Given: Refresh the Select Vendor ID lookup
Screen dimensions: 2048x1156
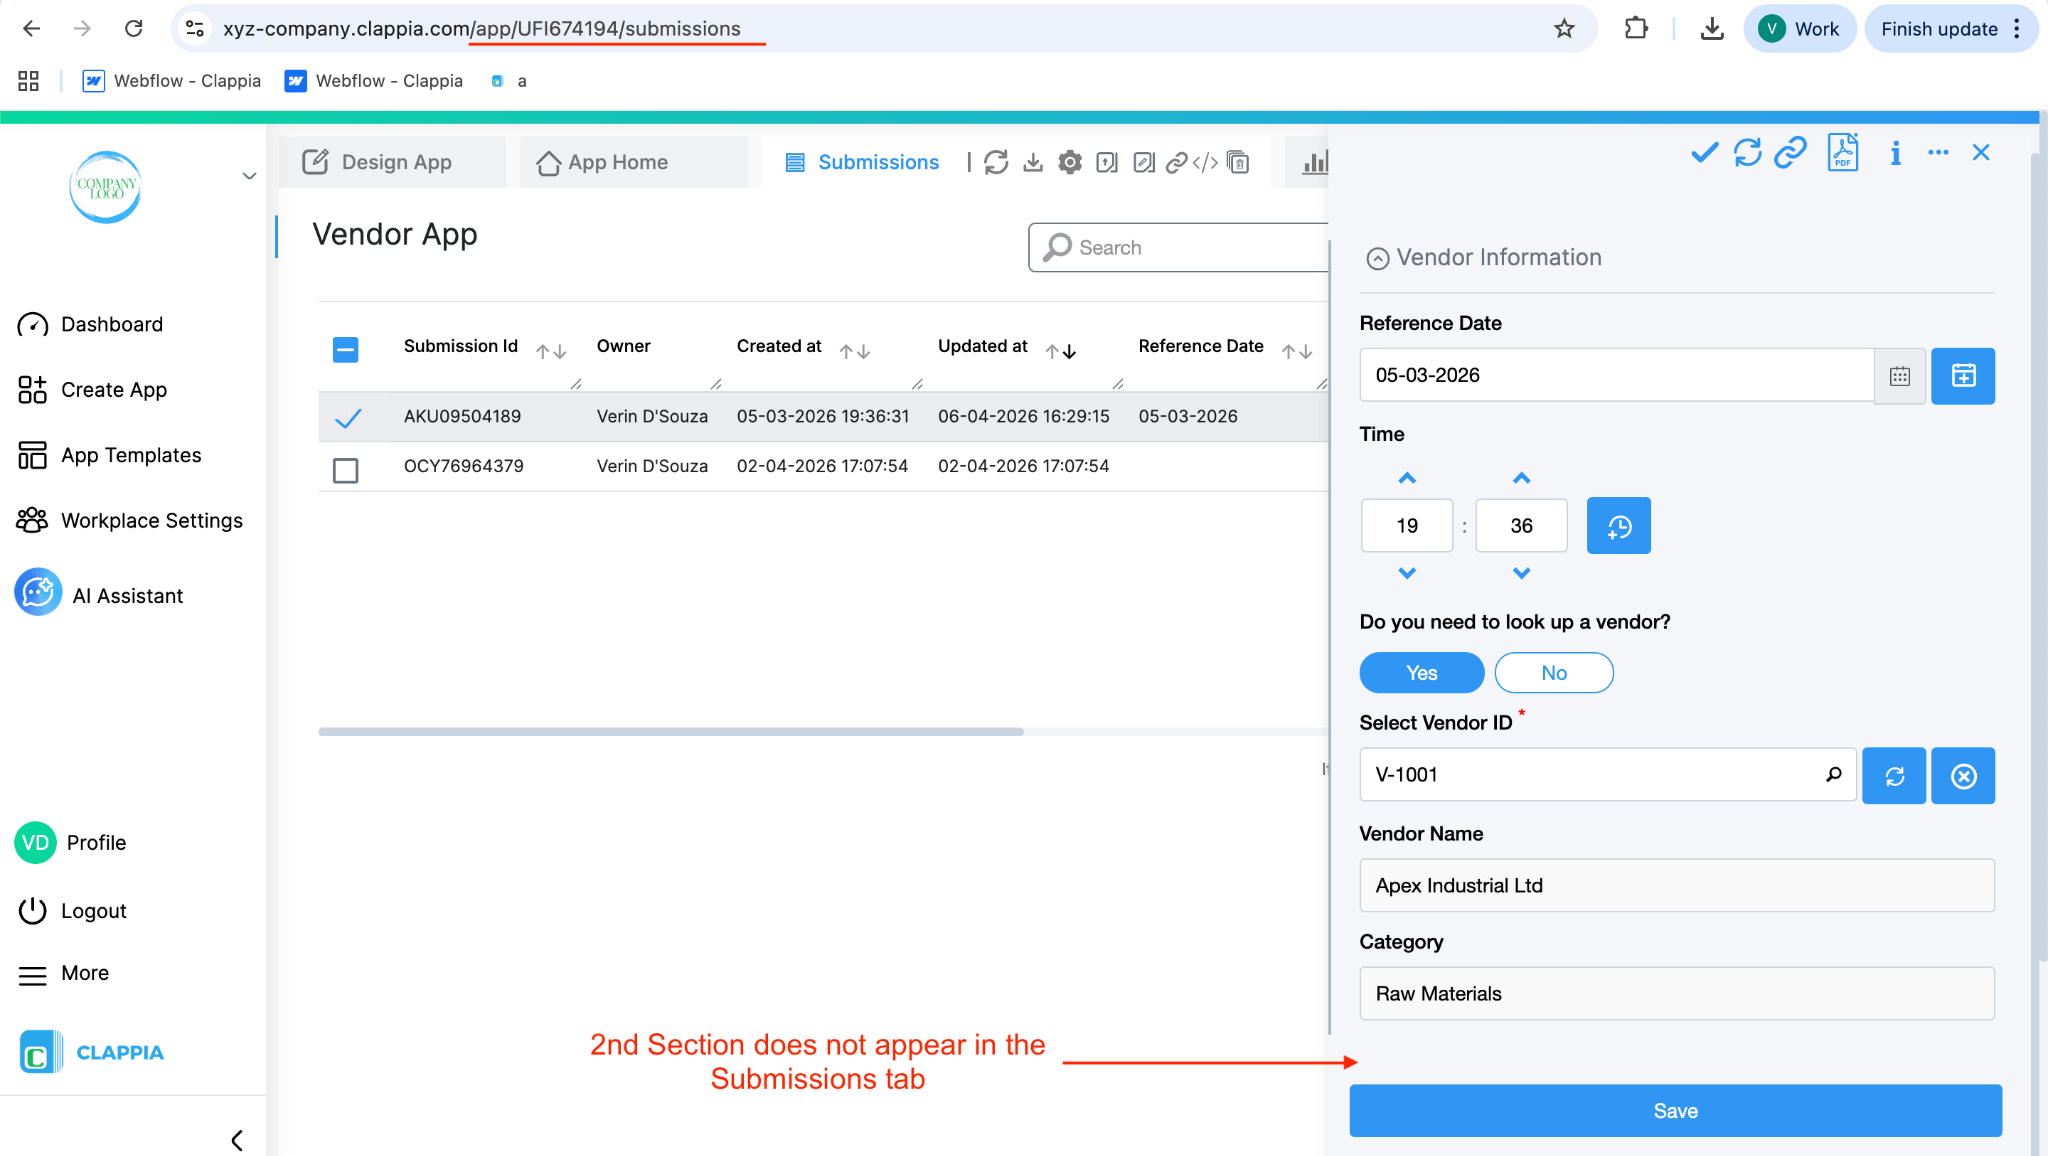Looking at the screenshot, I should tap(1894, 776).
